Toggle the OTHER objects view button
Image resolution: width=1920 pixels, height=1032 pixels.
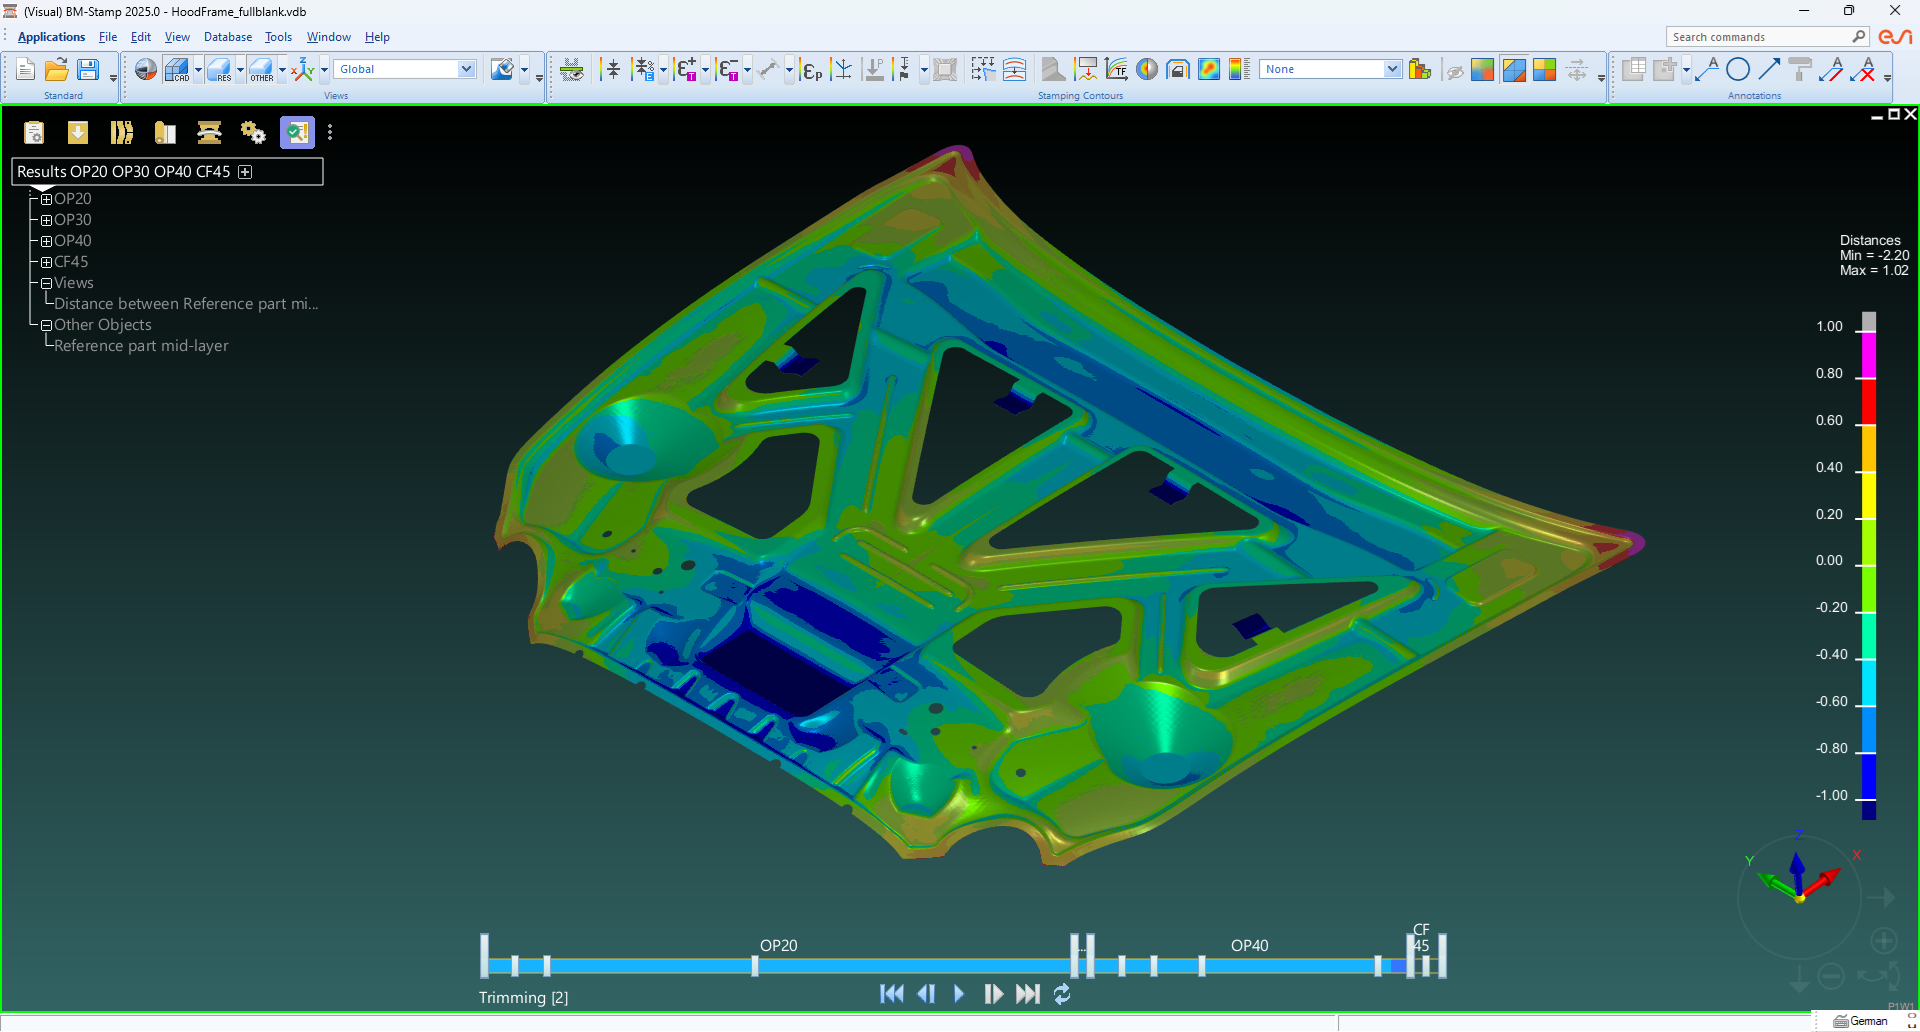click(261, 69)
